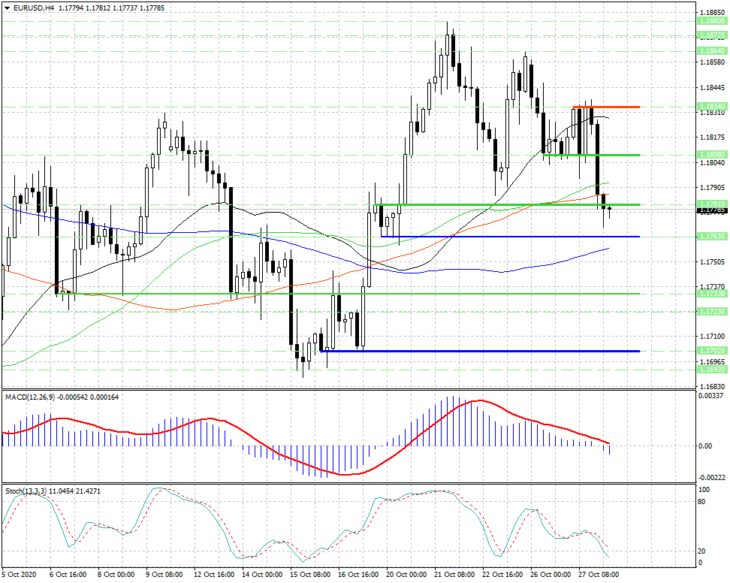
Task: Click the 5 Oct 2020 date label
Action: pos(19,575)
